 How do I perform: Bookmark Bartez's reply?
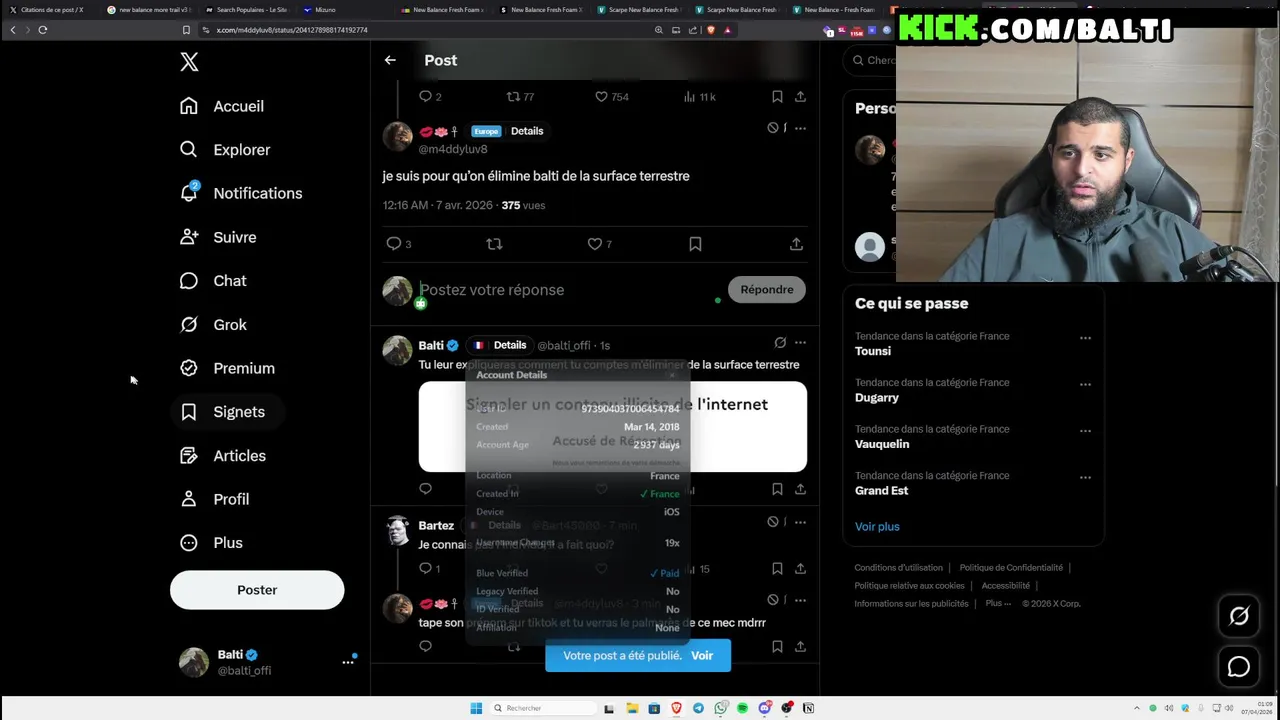777,569
